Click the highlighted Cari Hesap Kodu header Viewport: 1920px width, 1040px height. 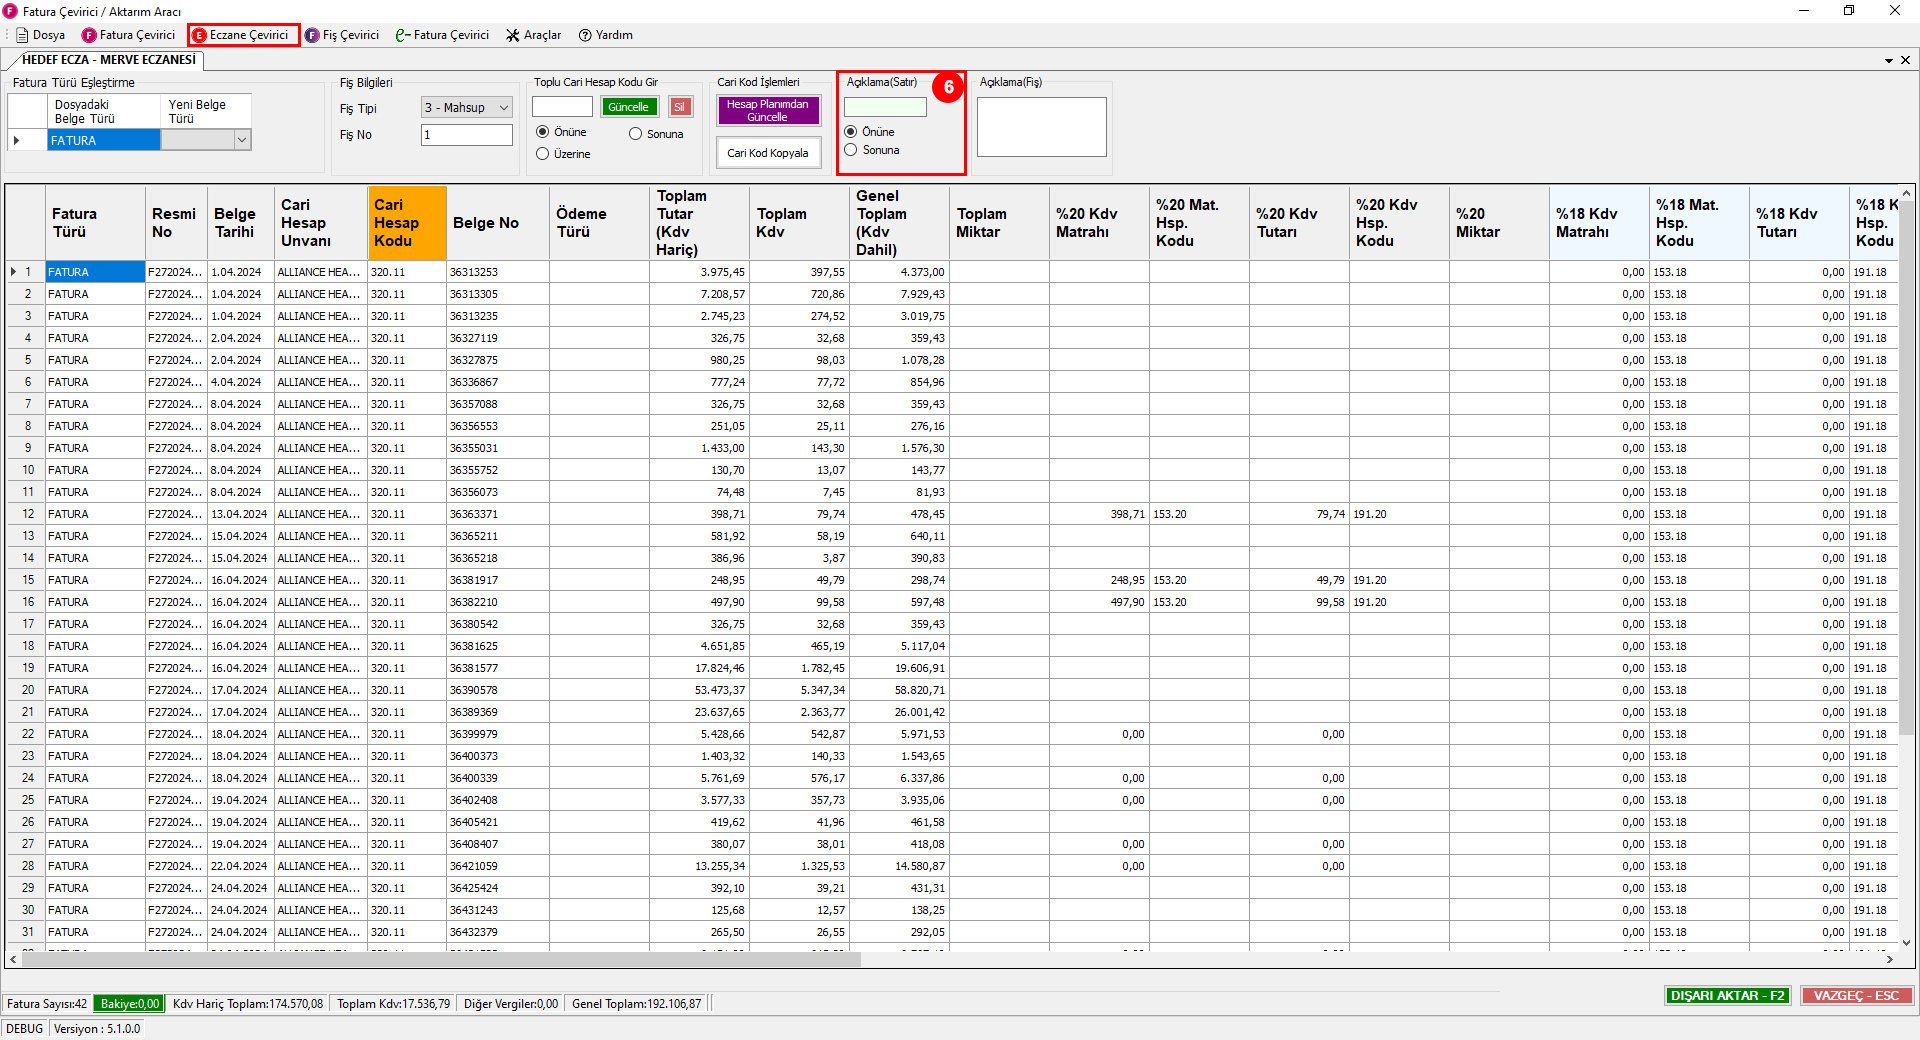pos(407,223)
